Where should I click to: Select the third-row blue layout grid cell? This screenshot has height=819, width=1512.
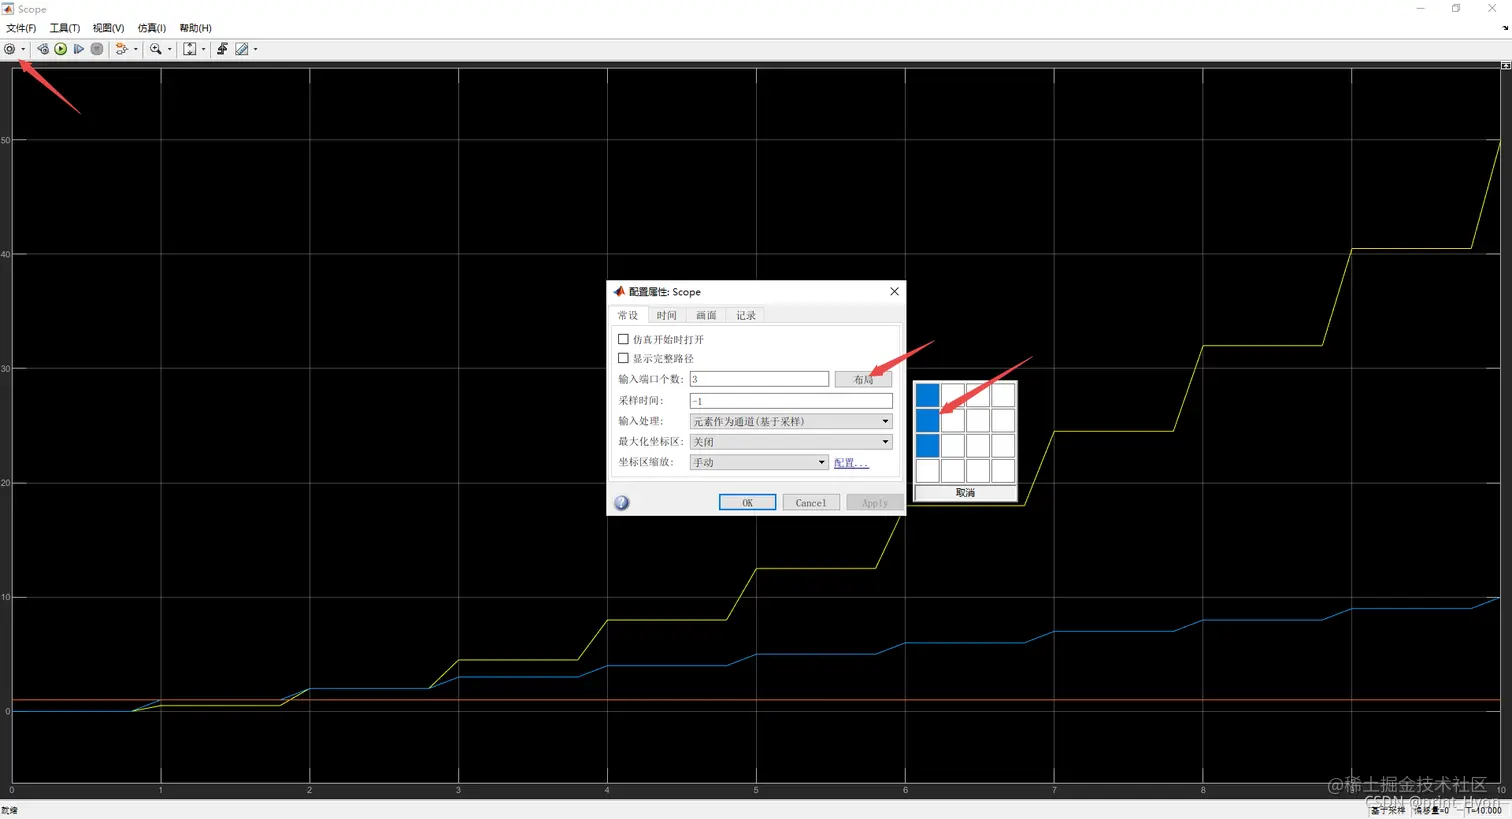coord(927,445)
